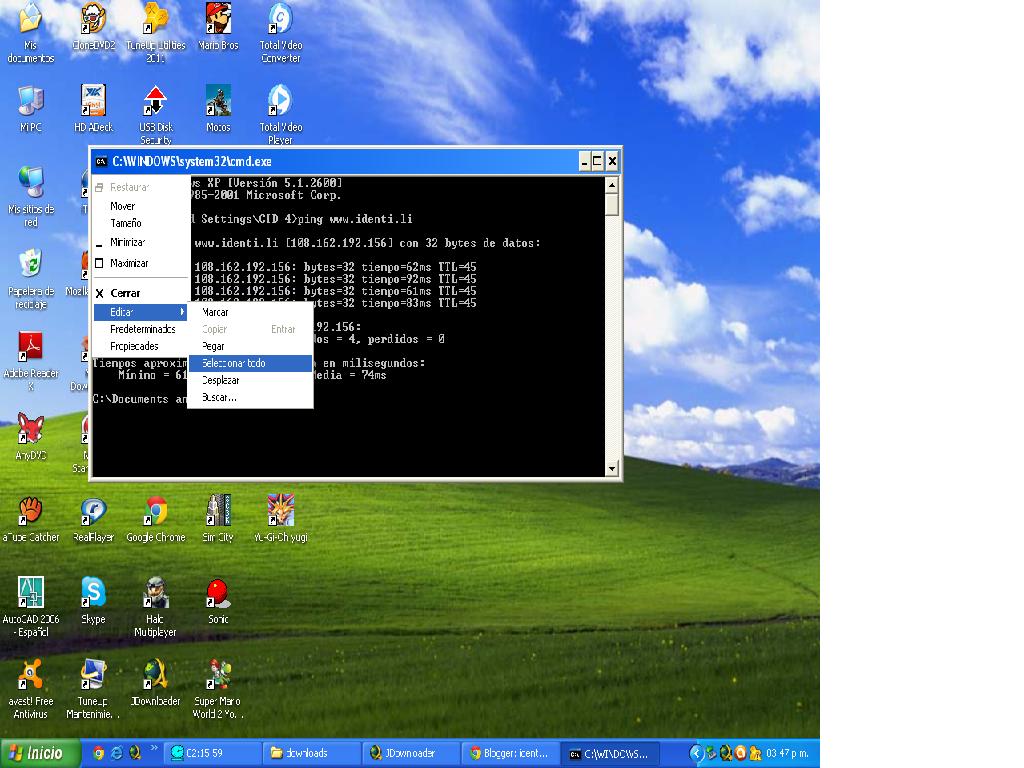Launch Sonic desktop shortcut
1024x768 pixels.
coord(218,601)
